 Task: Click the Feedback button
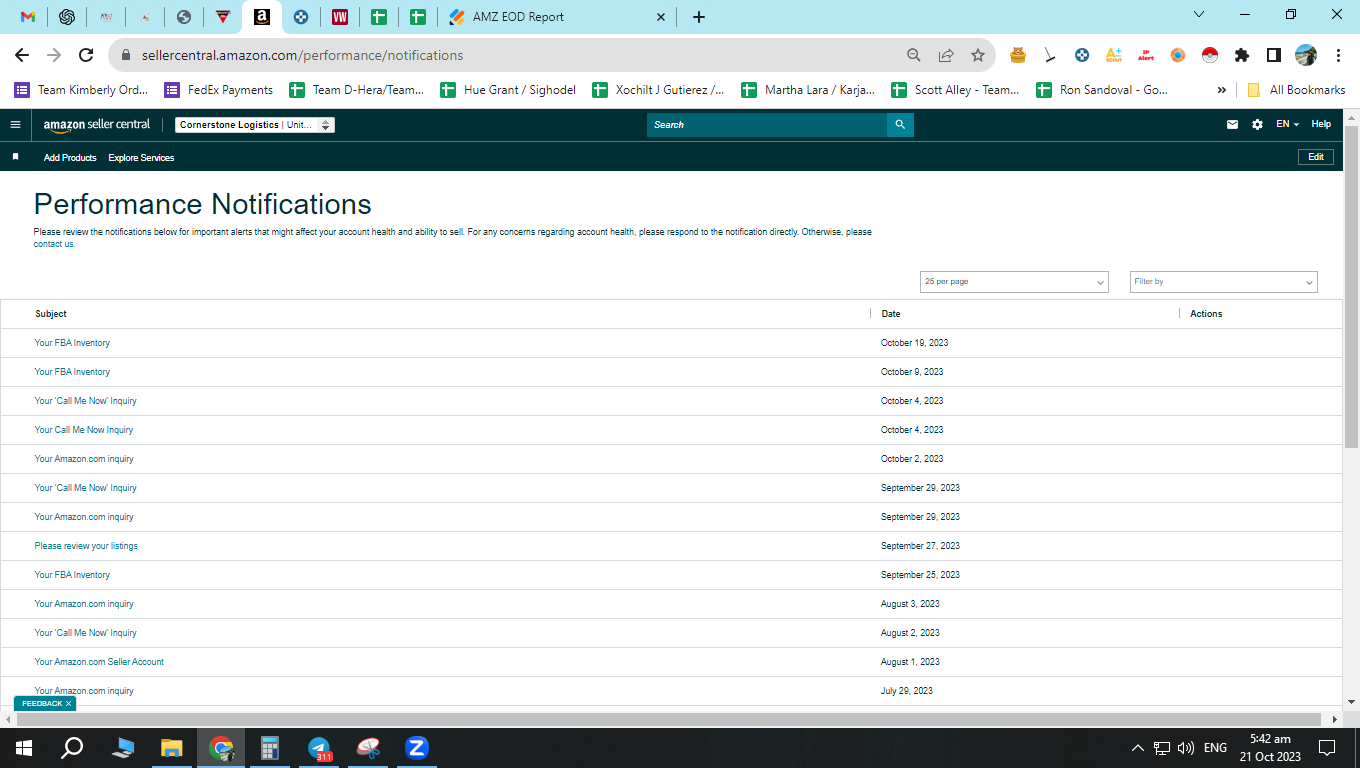(42, 704)
